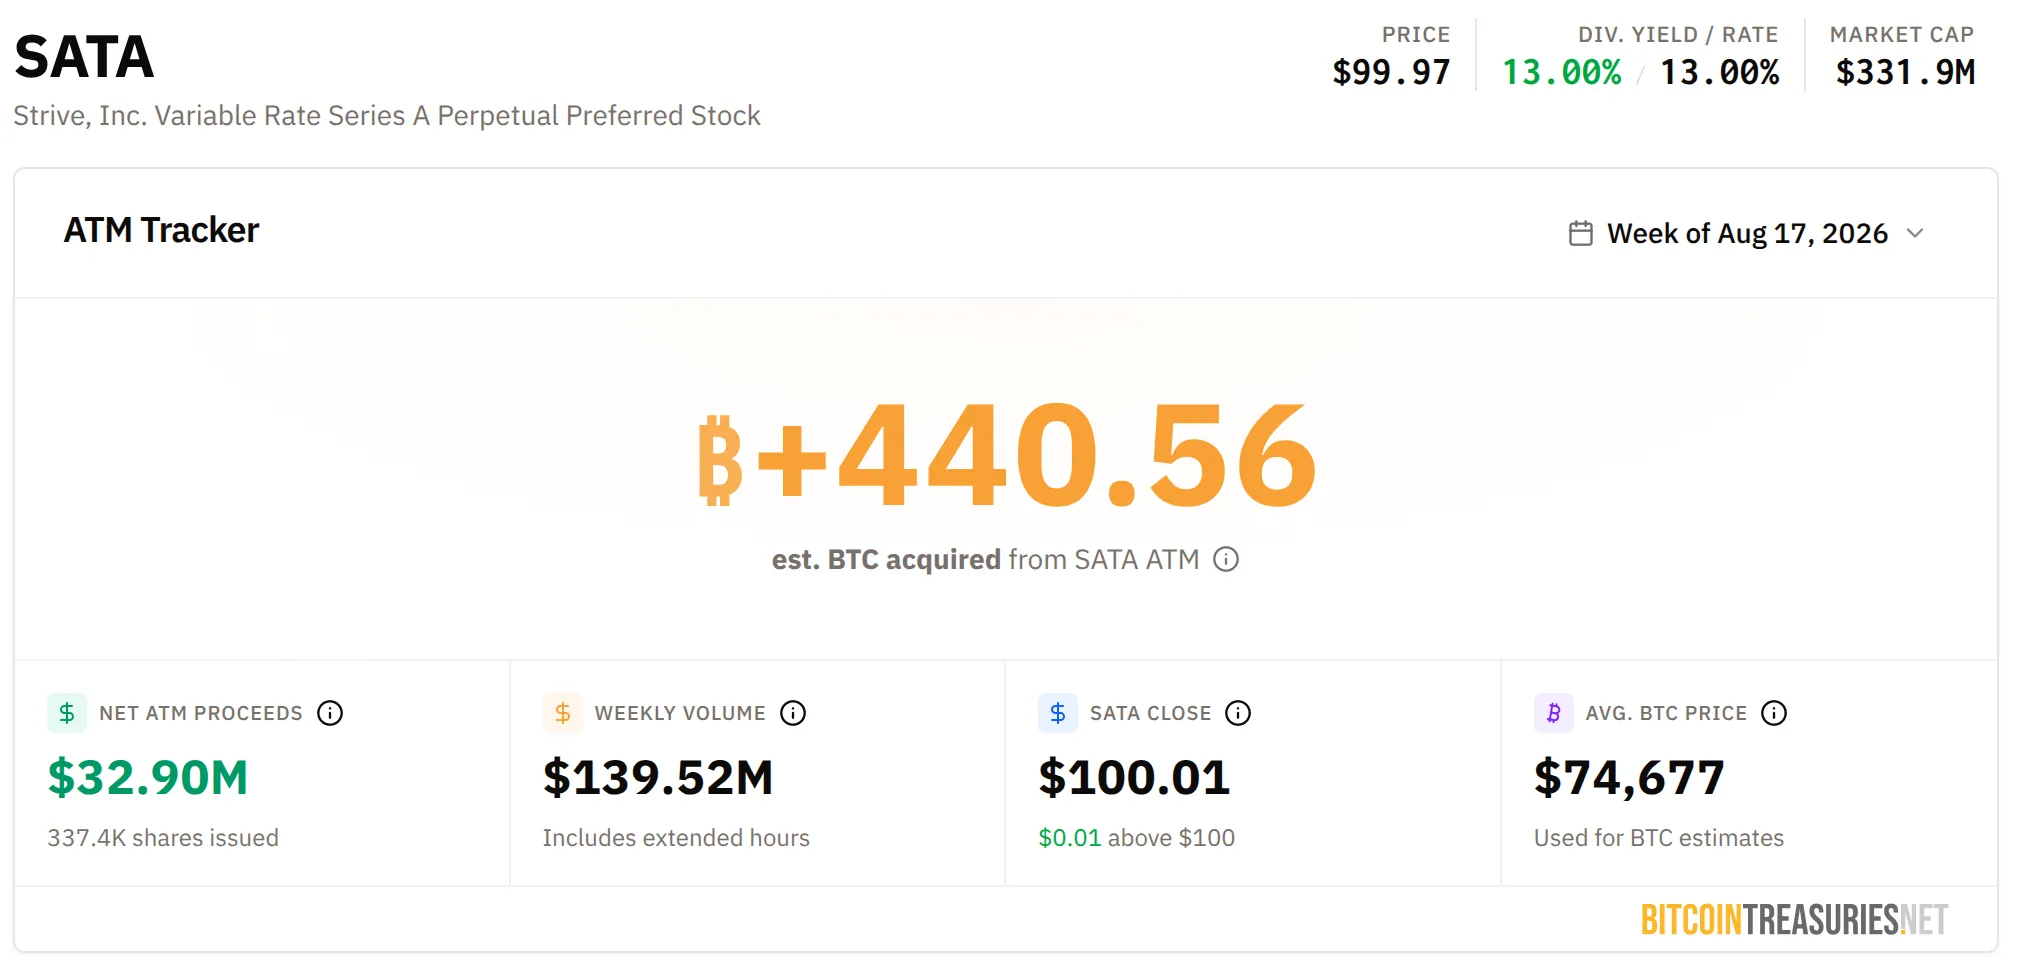Viewport: 2017px width, 971px height.
Task: Click the info icon after est. BTC acquired
Action: (x=1226, y=559)
